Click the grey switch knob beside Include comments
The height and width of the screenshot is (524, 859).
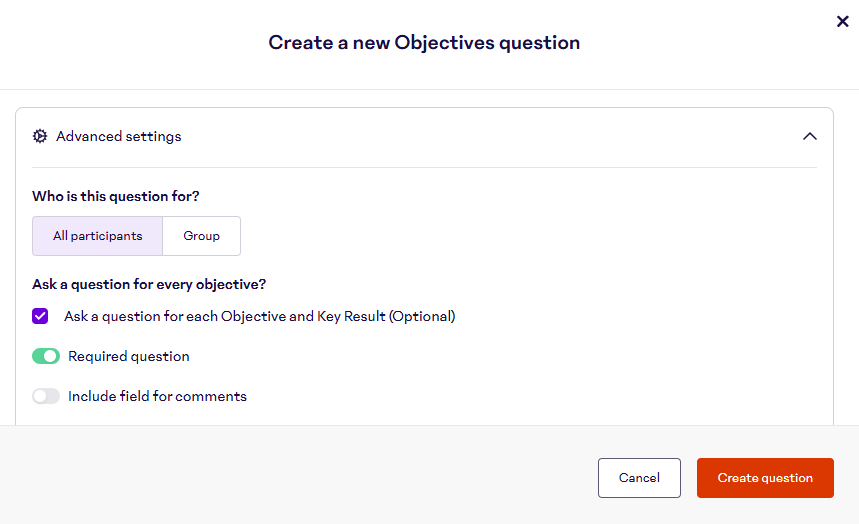[x=40, y=396]
